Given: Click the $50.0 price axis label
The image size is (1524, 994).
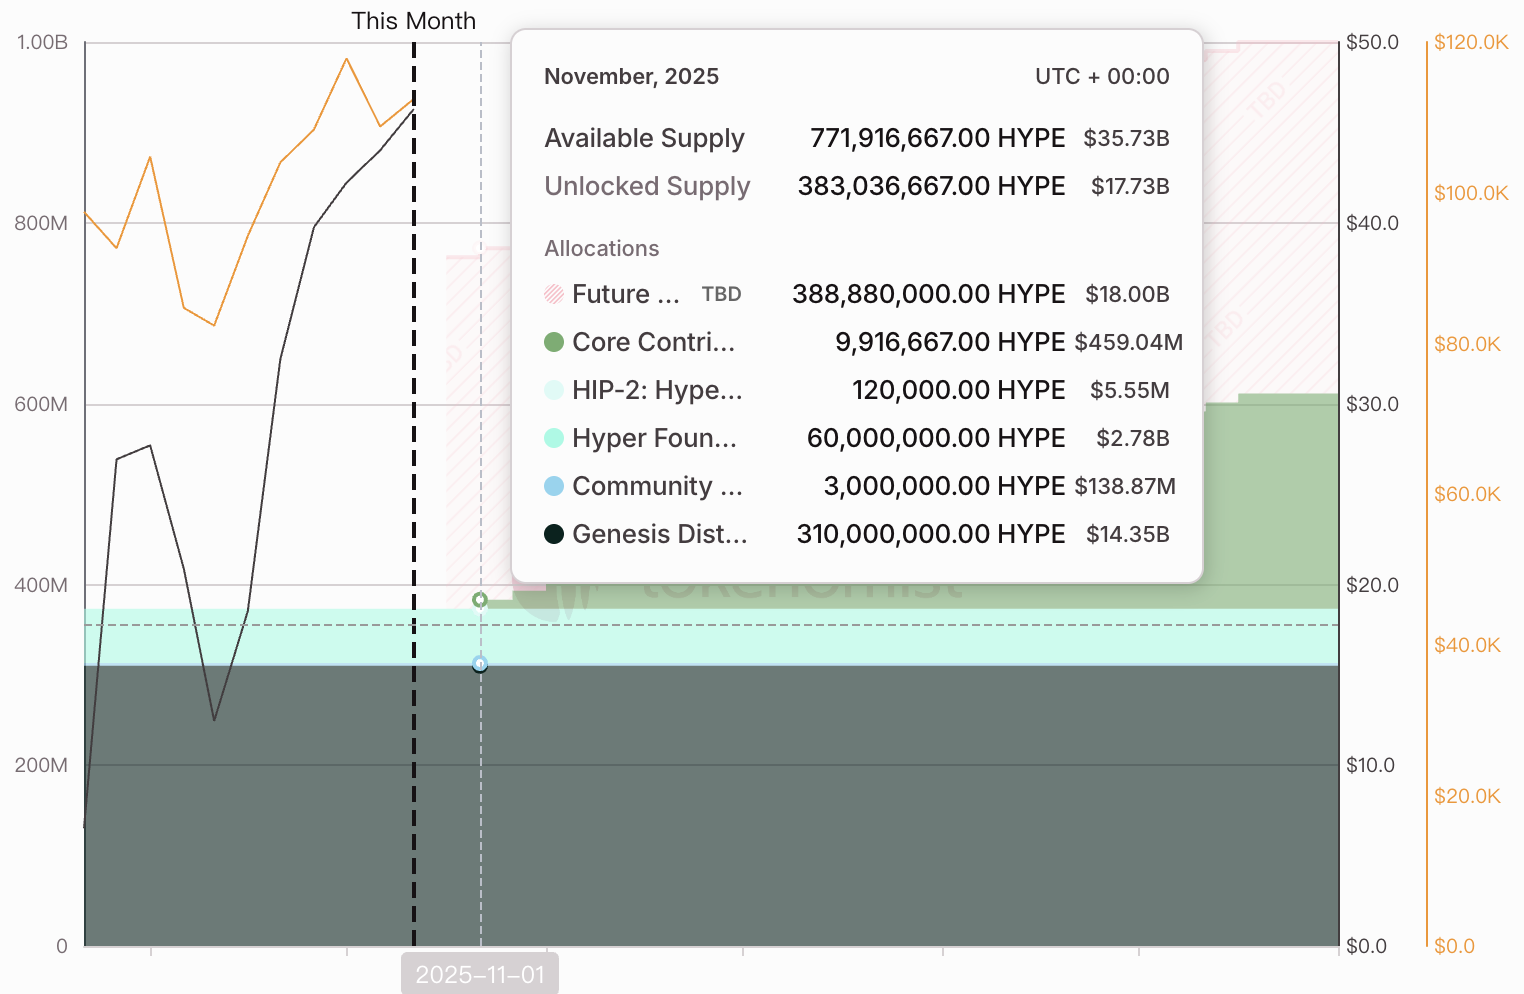Looking at the screenshot, I should click(x=1372, y=42).
